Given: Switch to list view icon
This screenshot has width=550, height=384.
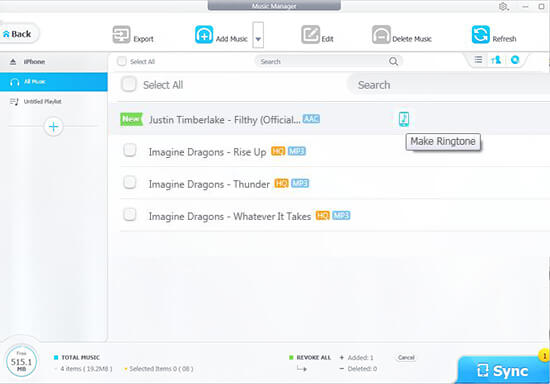Looking at the screenshot, I should coord(478,60).
